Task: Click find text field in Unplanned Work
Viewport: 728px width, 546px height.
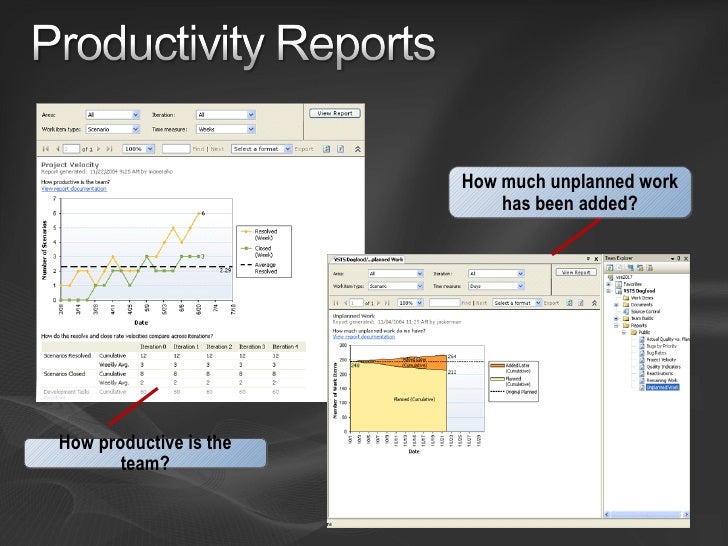Action: click(444, 303)
